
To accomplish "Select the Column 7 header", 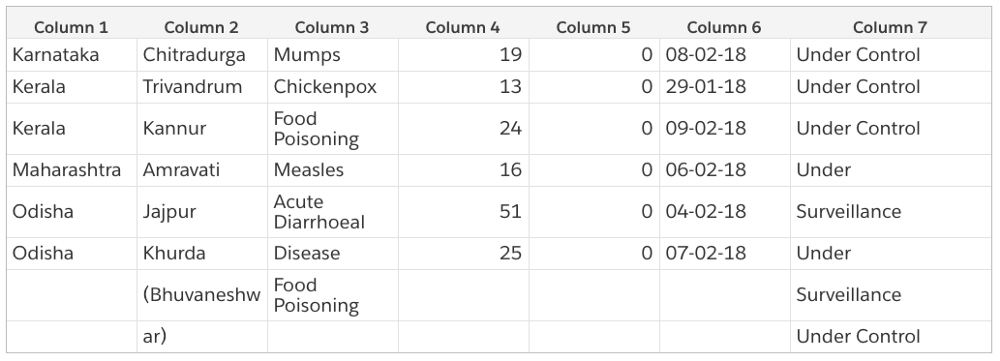I will click(890, 27).
